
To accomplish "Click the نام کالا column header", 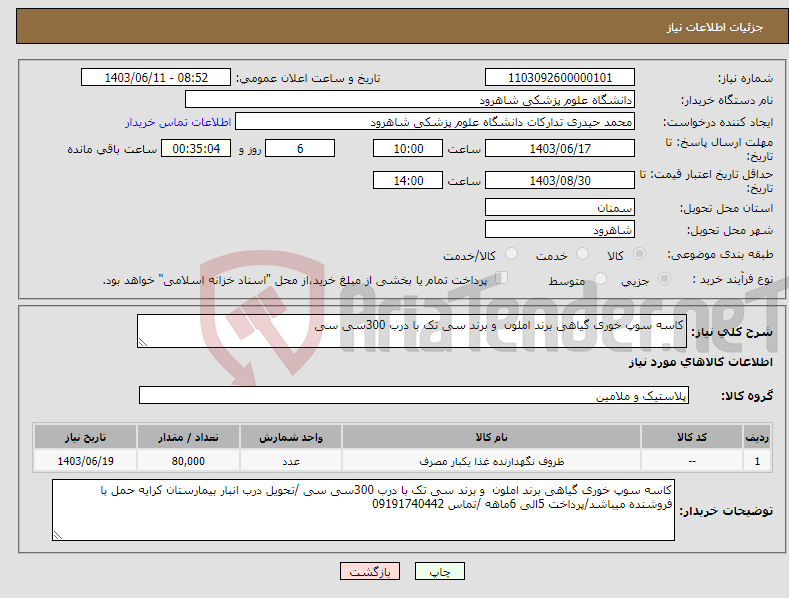I will pyautogui.click(x=491, y=437).
